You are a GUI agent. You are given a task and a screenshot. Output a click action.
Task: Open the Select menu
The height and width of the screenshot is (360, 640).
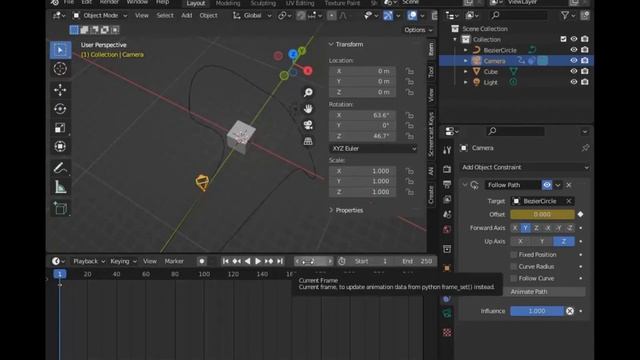point(165,16)
